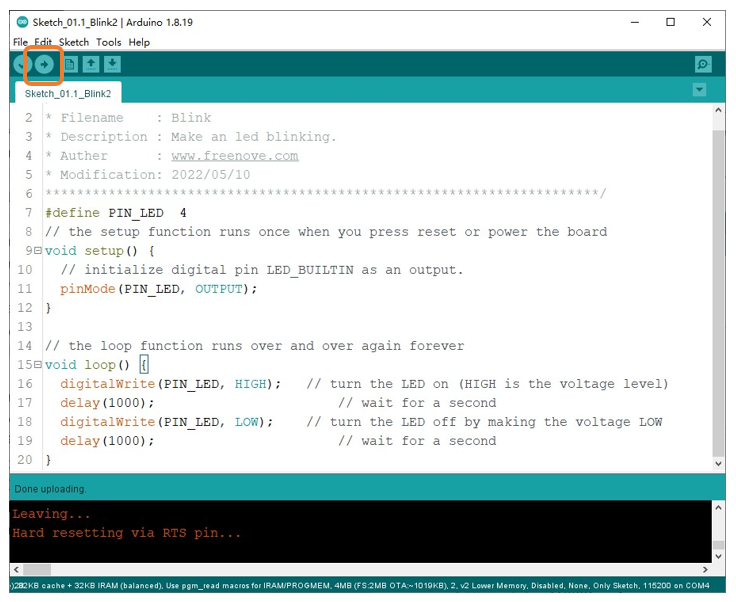Image resolution: width=736 pixels, height=602 pixels.
Task: Create a new sketch with New icon
Action: (70, 64)
